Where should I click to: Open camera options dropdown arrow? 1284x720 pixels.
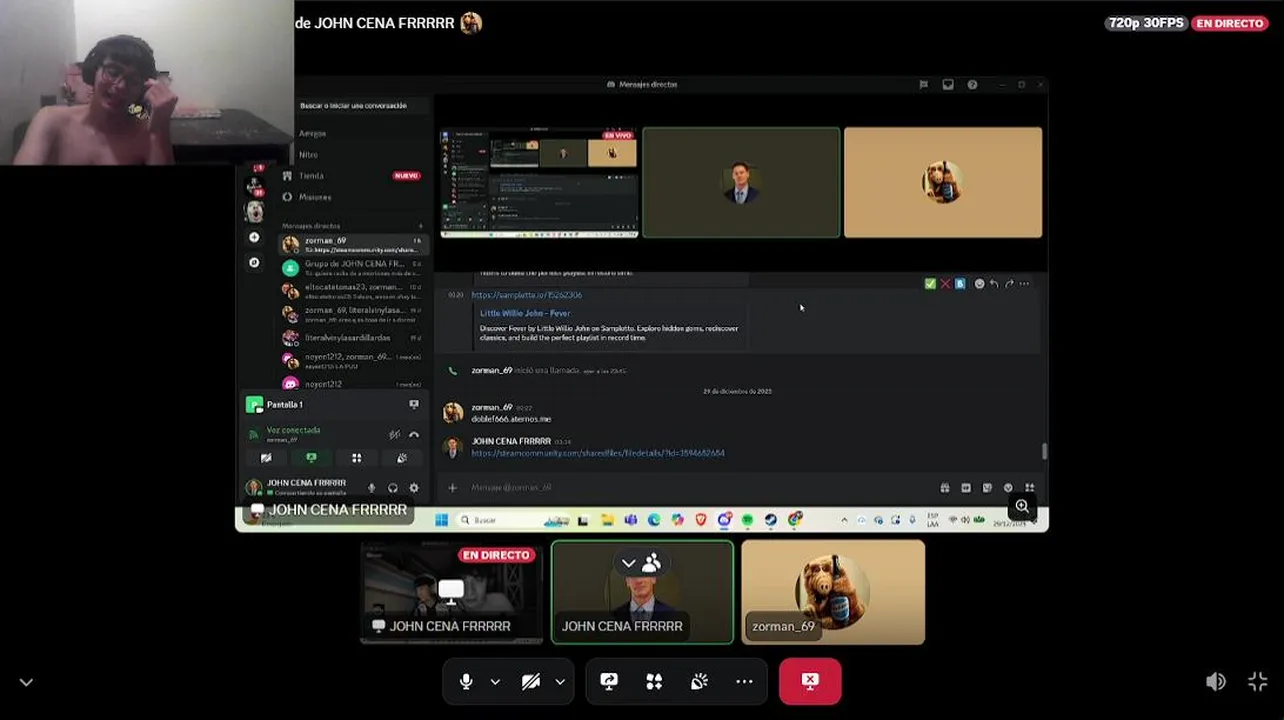560,682
